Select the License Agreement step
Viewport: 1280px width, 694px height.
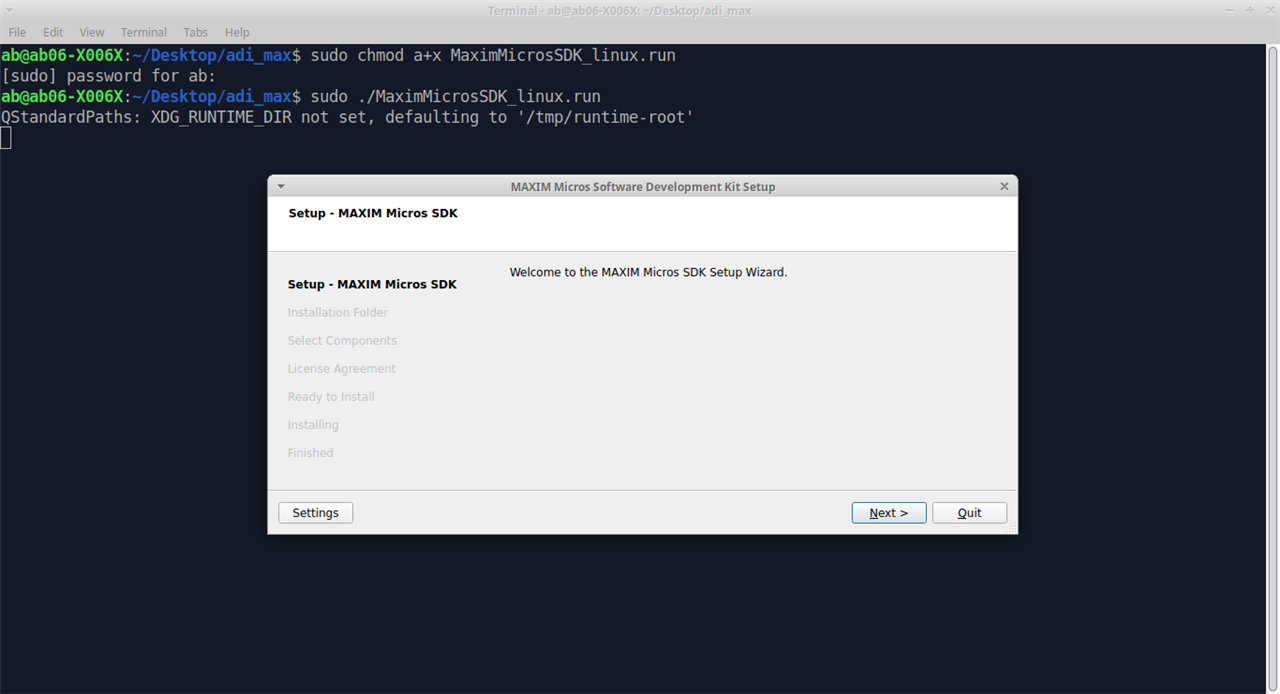pos(342,369)
